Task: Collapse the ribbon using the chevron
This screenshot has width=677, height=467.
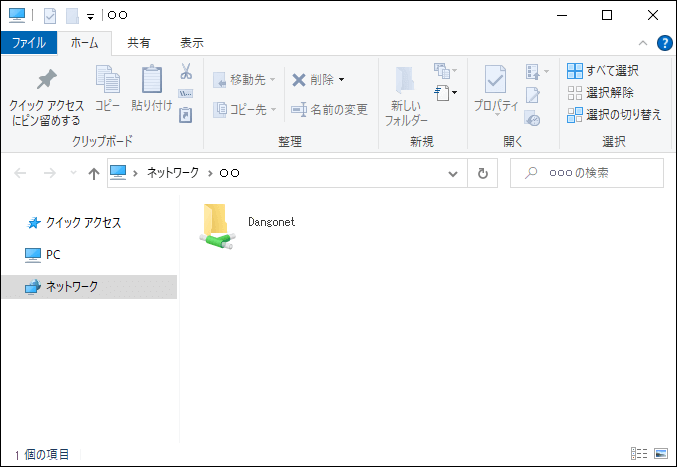Action: [x=643, y=43]
